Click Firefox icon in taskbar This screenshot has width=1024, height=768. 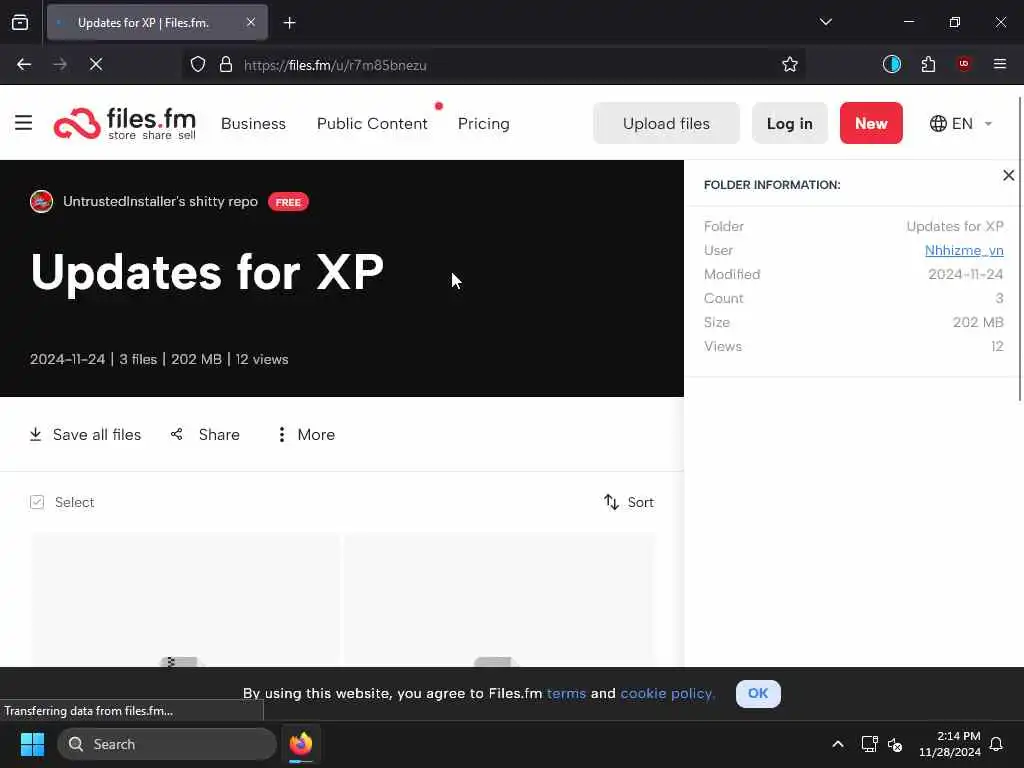tap(301, 744)
